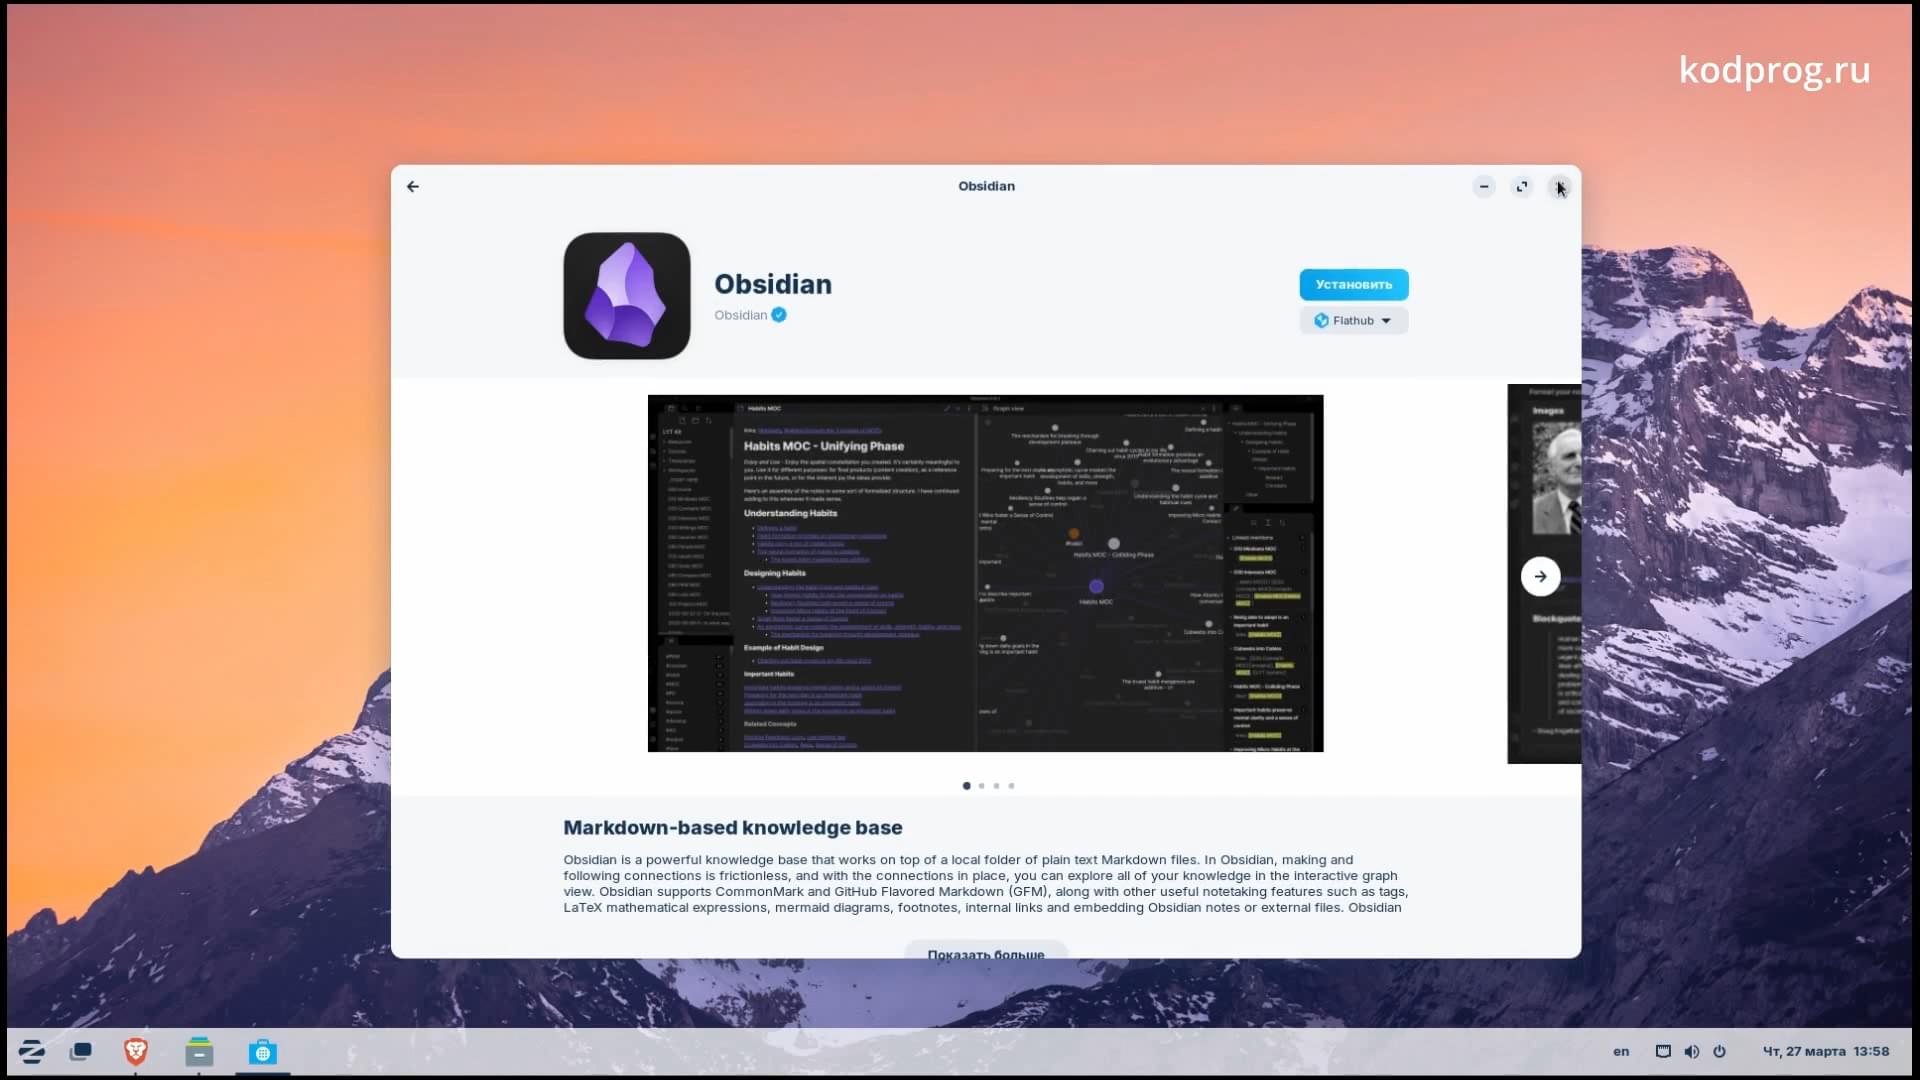Show the next screenshot with the arrow
Screen dimensions: 1920x1080
1540,576
